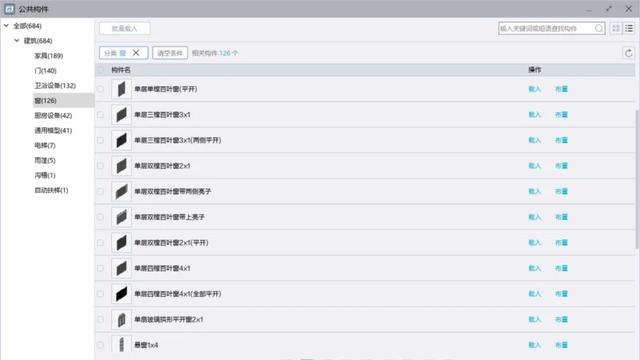
Task: Click thumbnail of 单层四樘百叶窗4x1(全部平开)
Action: tap(121, 294)
